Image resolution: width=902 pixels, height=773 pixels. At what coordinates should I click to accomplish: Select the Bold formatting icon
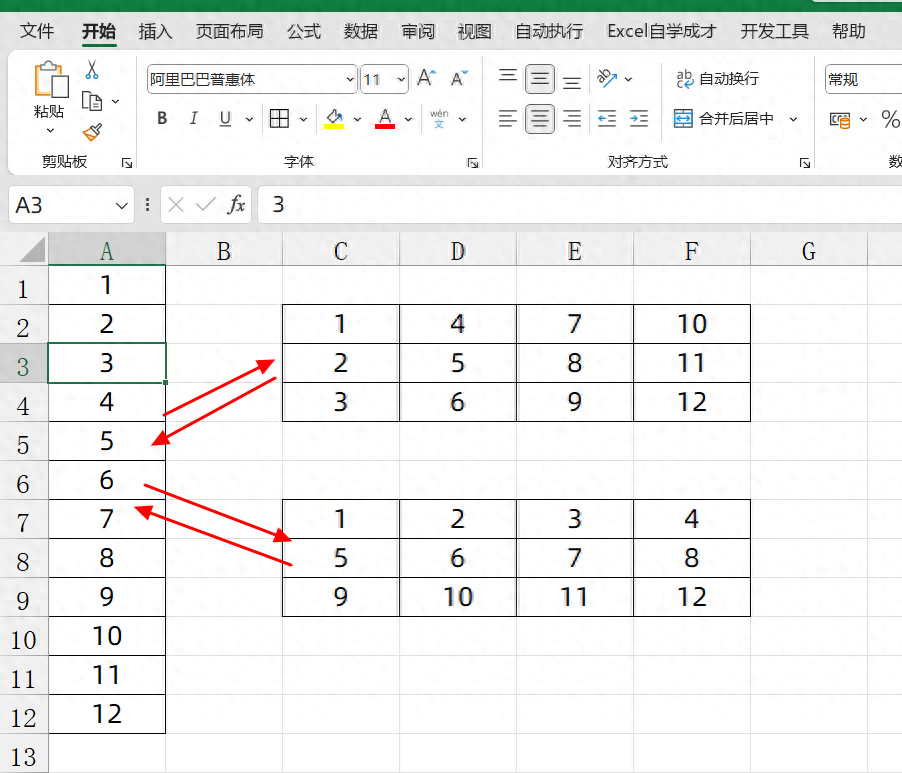(x=161, y=118)
